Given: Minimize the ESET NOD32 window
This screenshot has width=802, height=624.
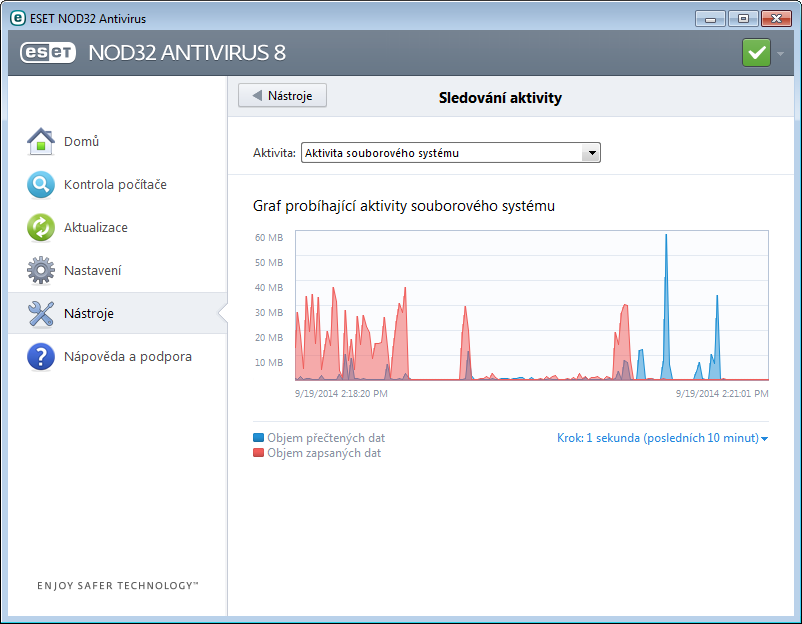Looking at the screenshot, I should 710,19.
